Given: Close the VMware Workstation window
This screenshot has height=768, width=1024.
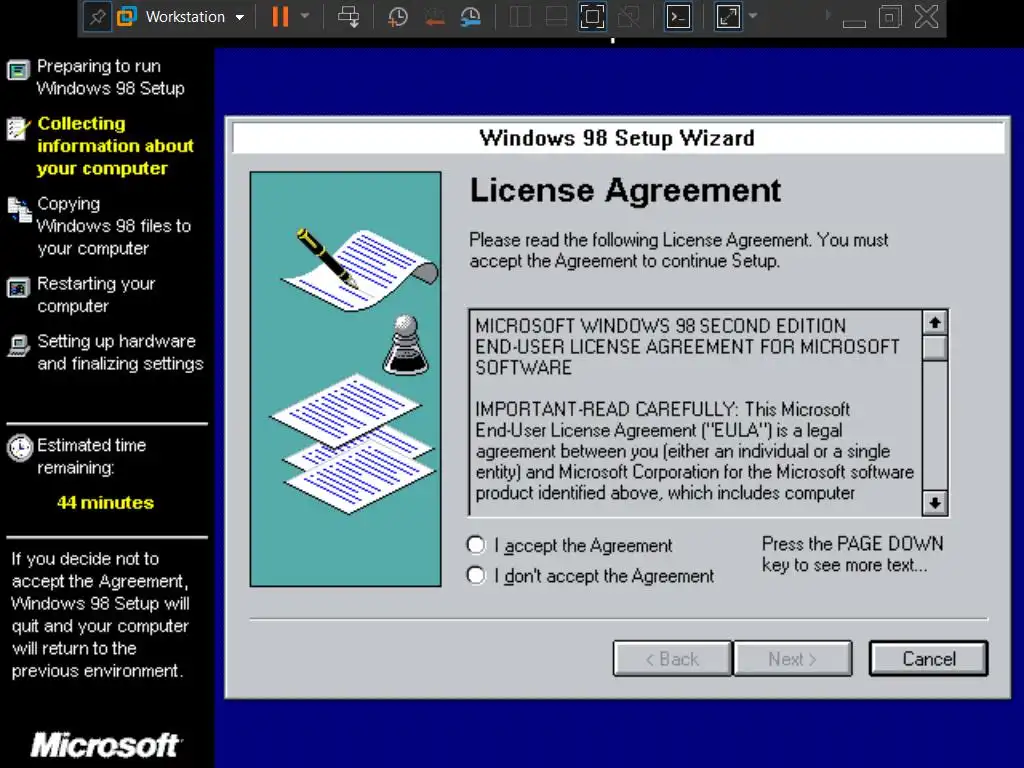Looking at the screenshot, I should [x=926, y=17].
